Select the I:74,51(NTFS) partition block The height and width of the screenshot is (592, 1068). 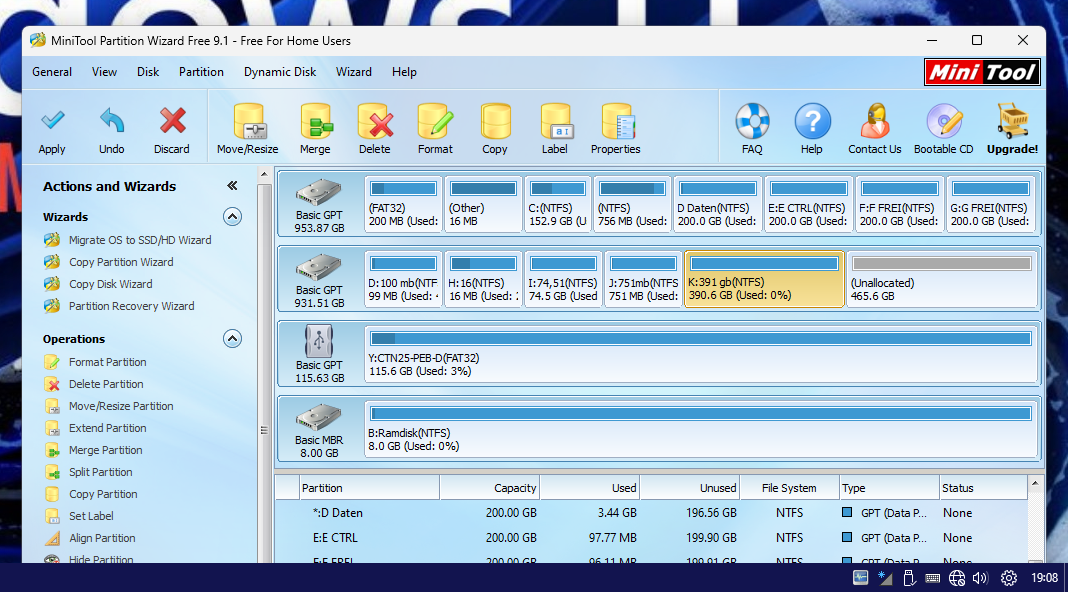click(563, 279)
